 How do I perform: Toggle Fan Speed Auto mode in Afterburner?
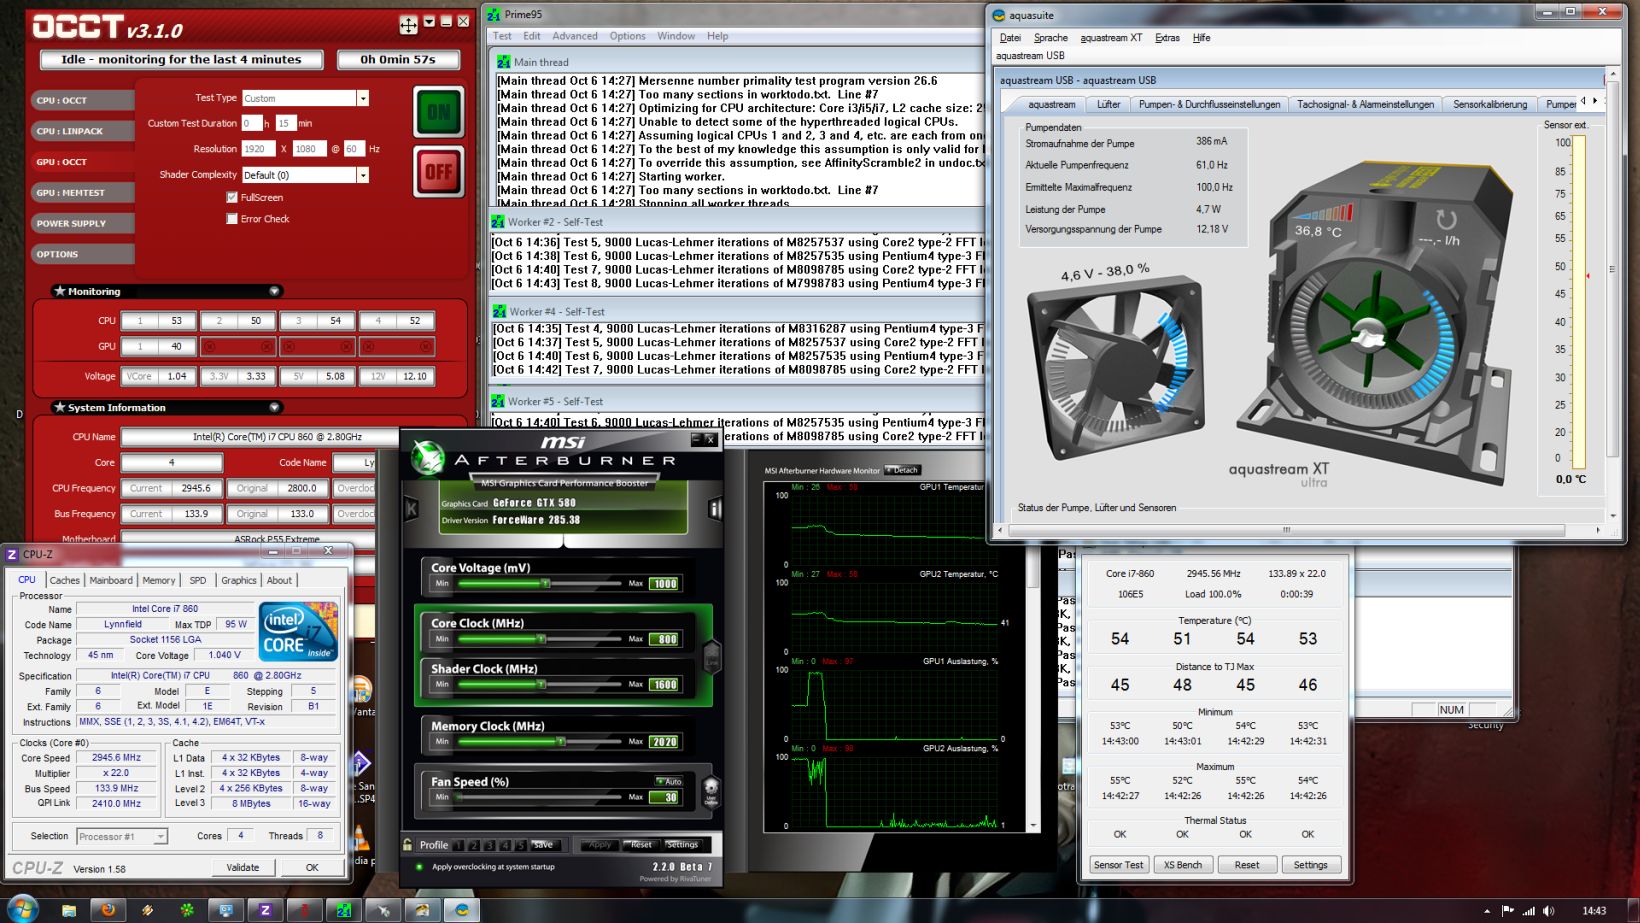tap(669, 781)
